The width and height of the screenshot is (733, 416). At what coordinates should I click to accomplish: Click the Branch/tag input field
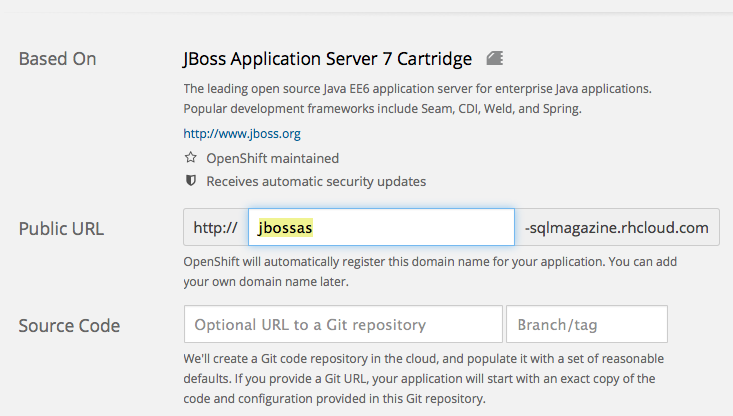587,324
